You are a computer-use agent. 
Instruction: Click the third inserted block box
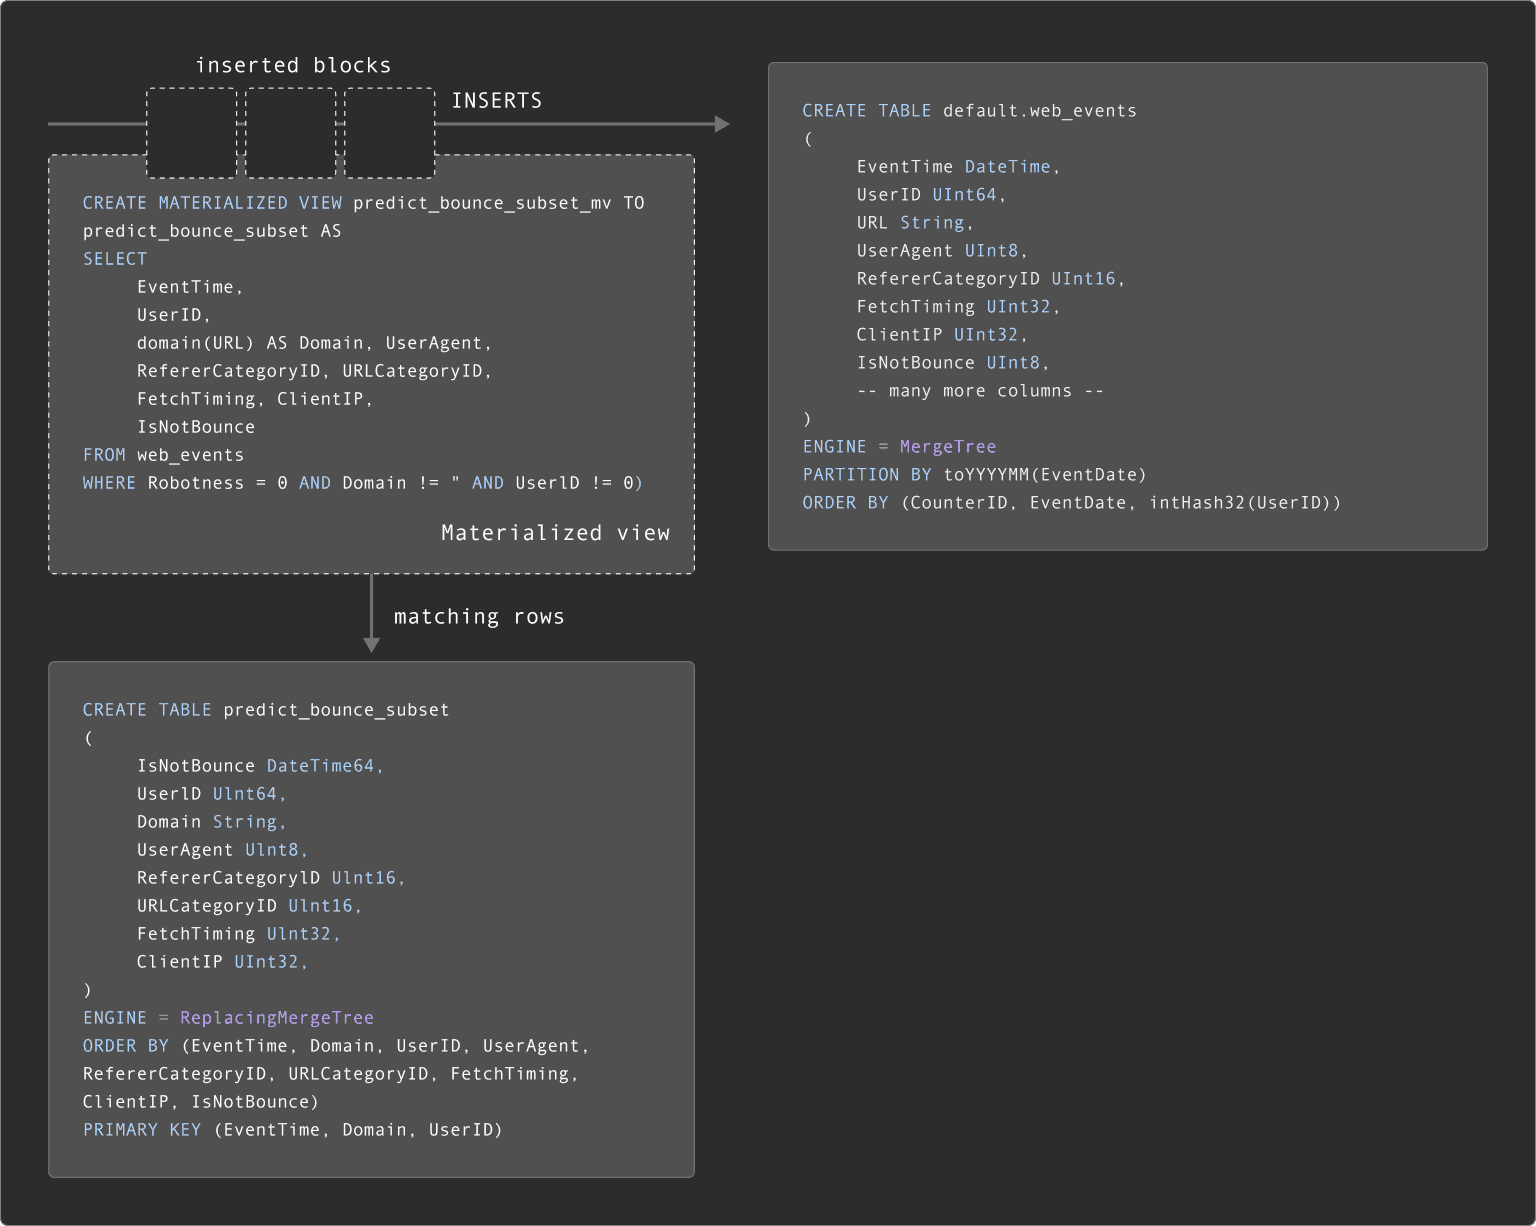390,133
